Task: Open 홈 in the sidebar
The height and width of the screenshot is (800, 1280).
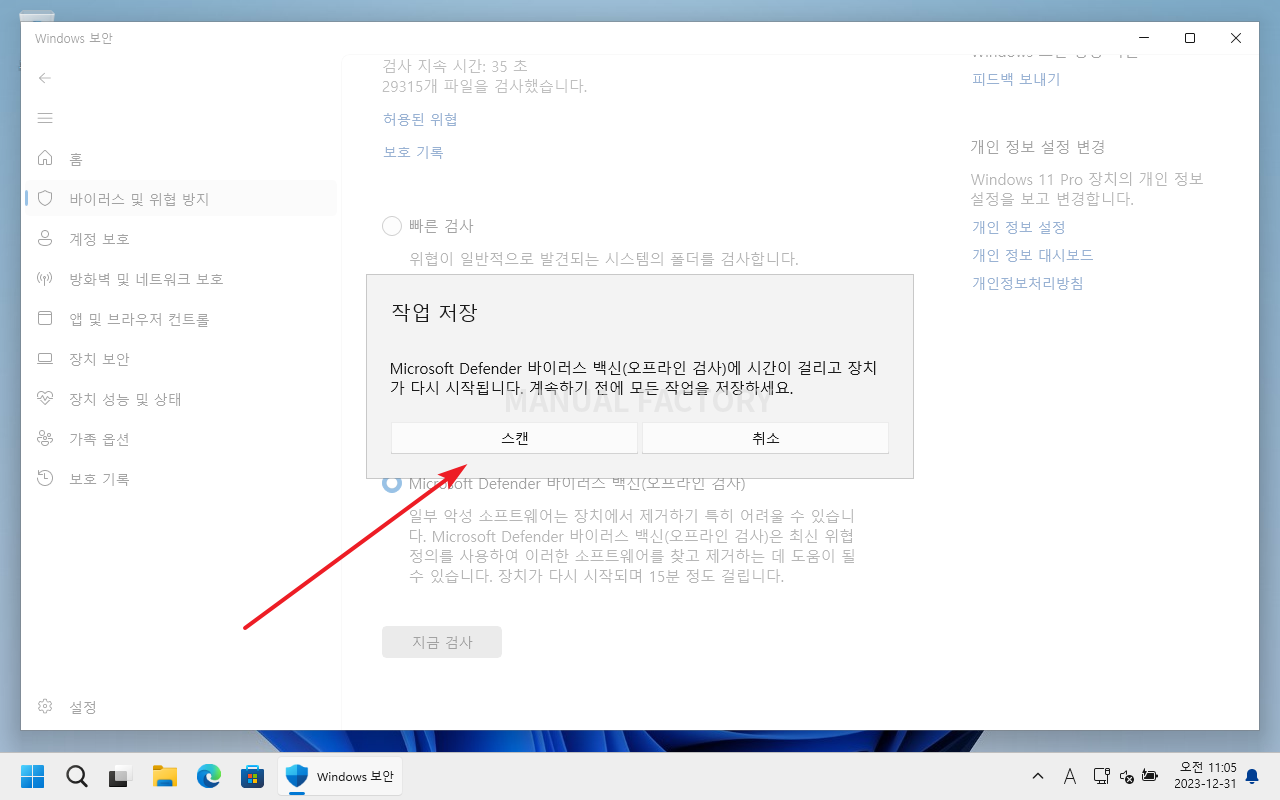Action: pos(180,159)
